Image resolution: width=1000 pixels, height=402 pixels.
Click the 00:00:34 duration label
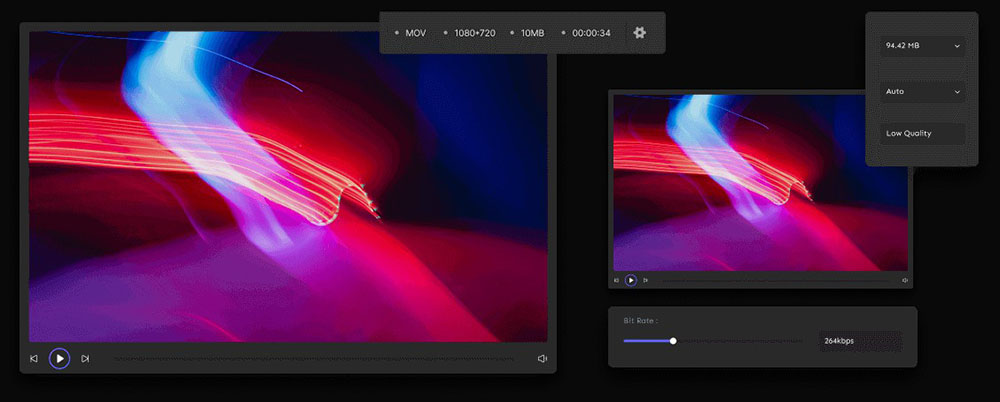tap(591, 33)
